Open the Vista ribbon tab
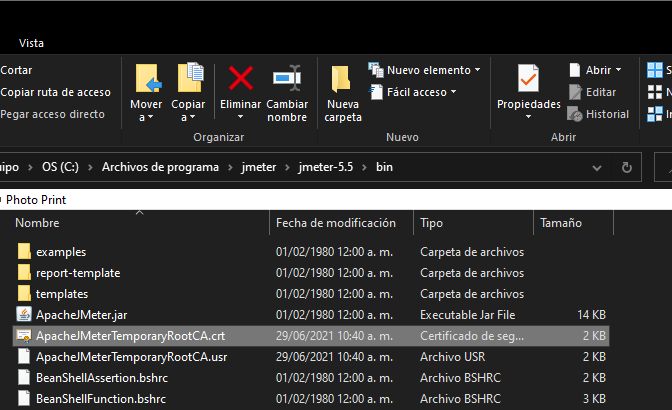The image size is (672, 410). [31, 43]
